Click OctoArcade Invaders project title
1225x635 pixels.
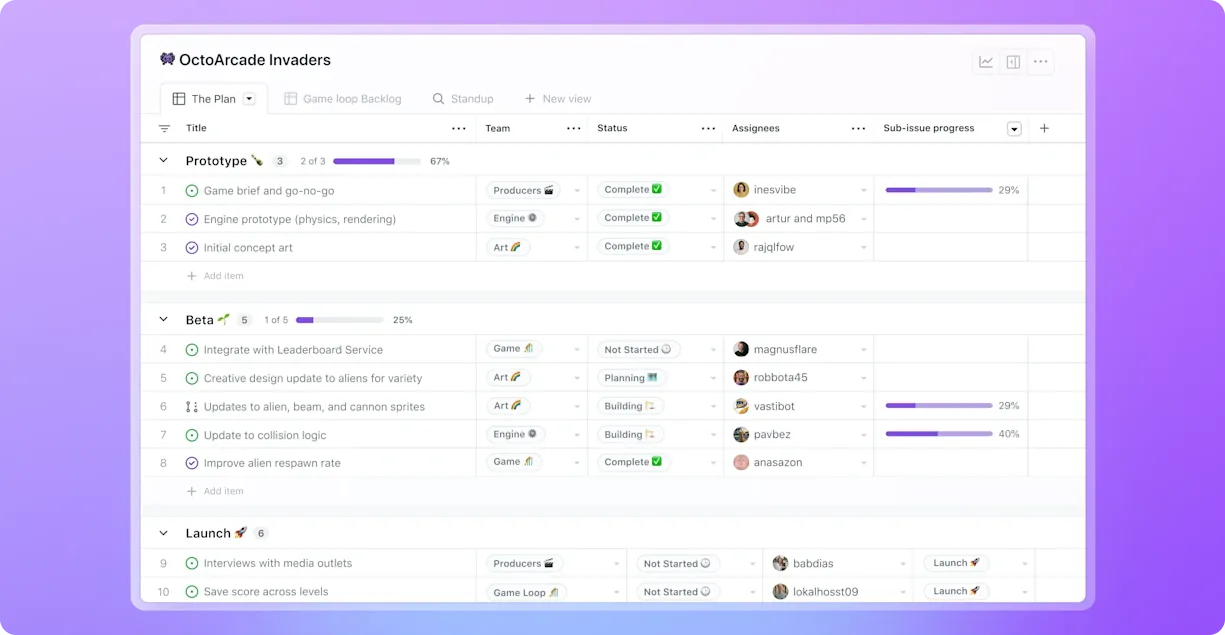(x=255, y=60)
